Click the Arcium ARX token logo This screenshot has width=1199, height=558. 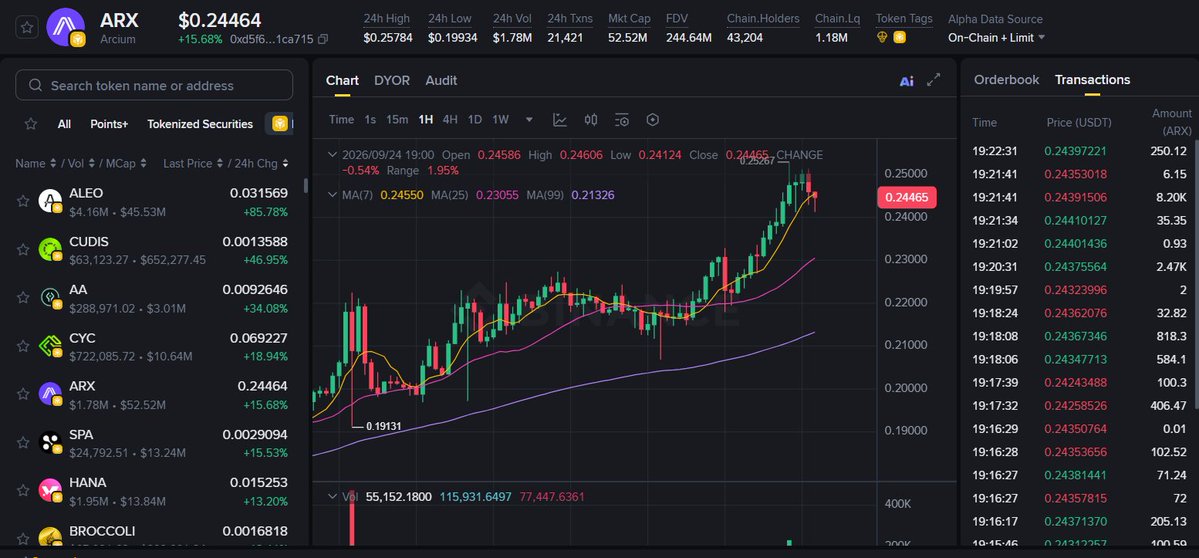click(66, 28)
